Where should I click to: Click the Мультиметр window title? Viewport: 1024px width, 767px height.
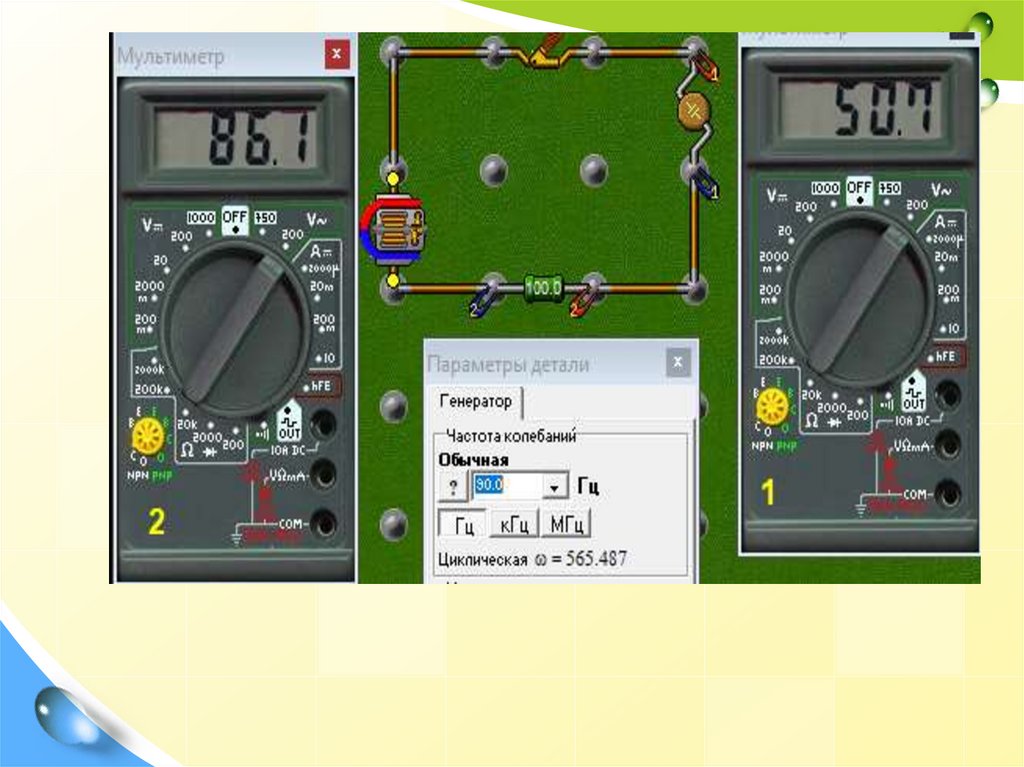tap(170, 57)
